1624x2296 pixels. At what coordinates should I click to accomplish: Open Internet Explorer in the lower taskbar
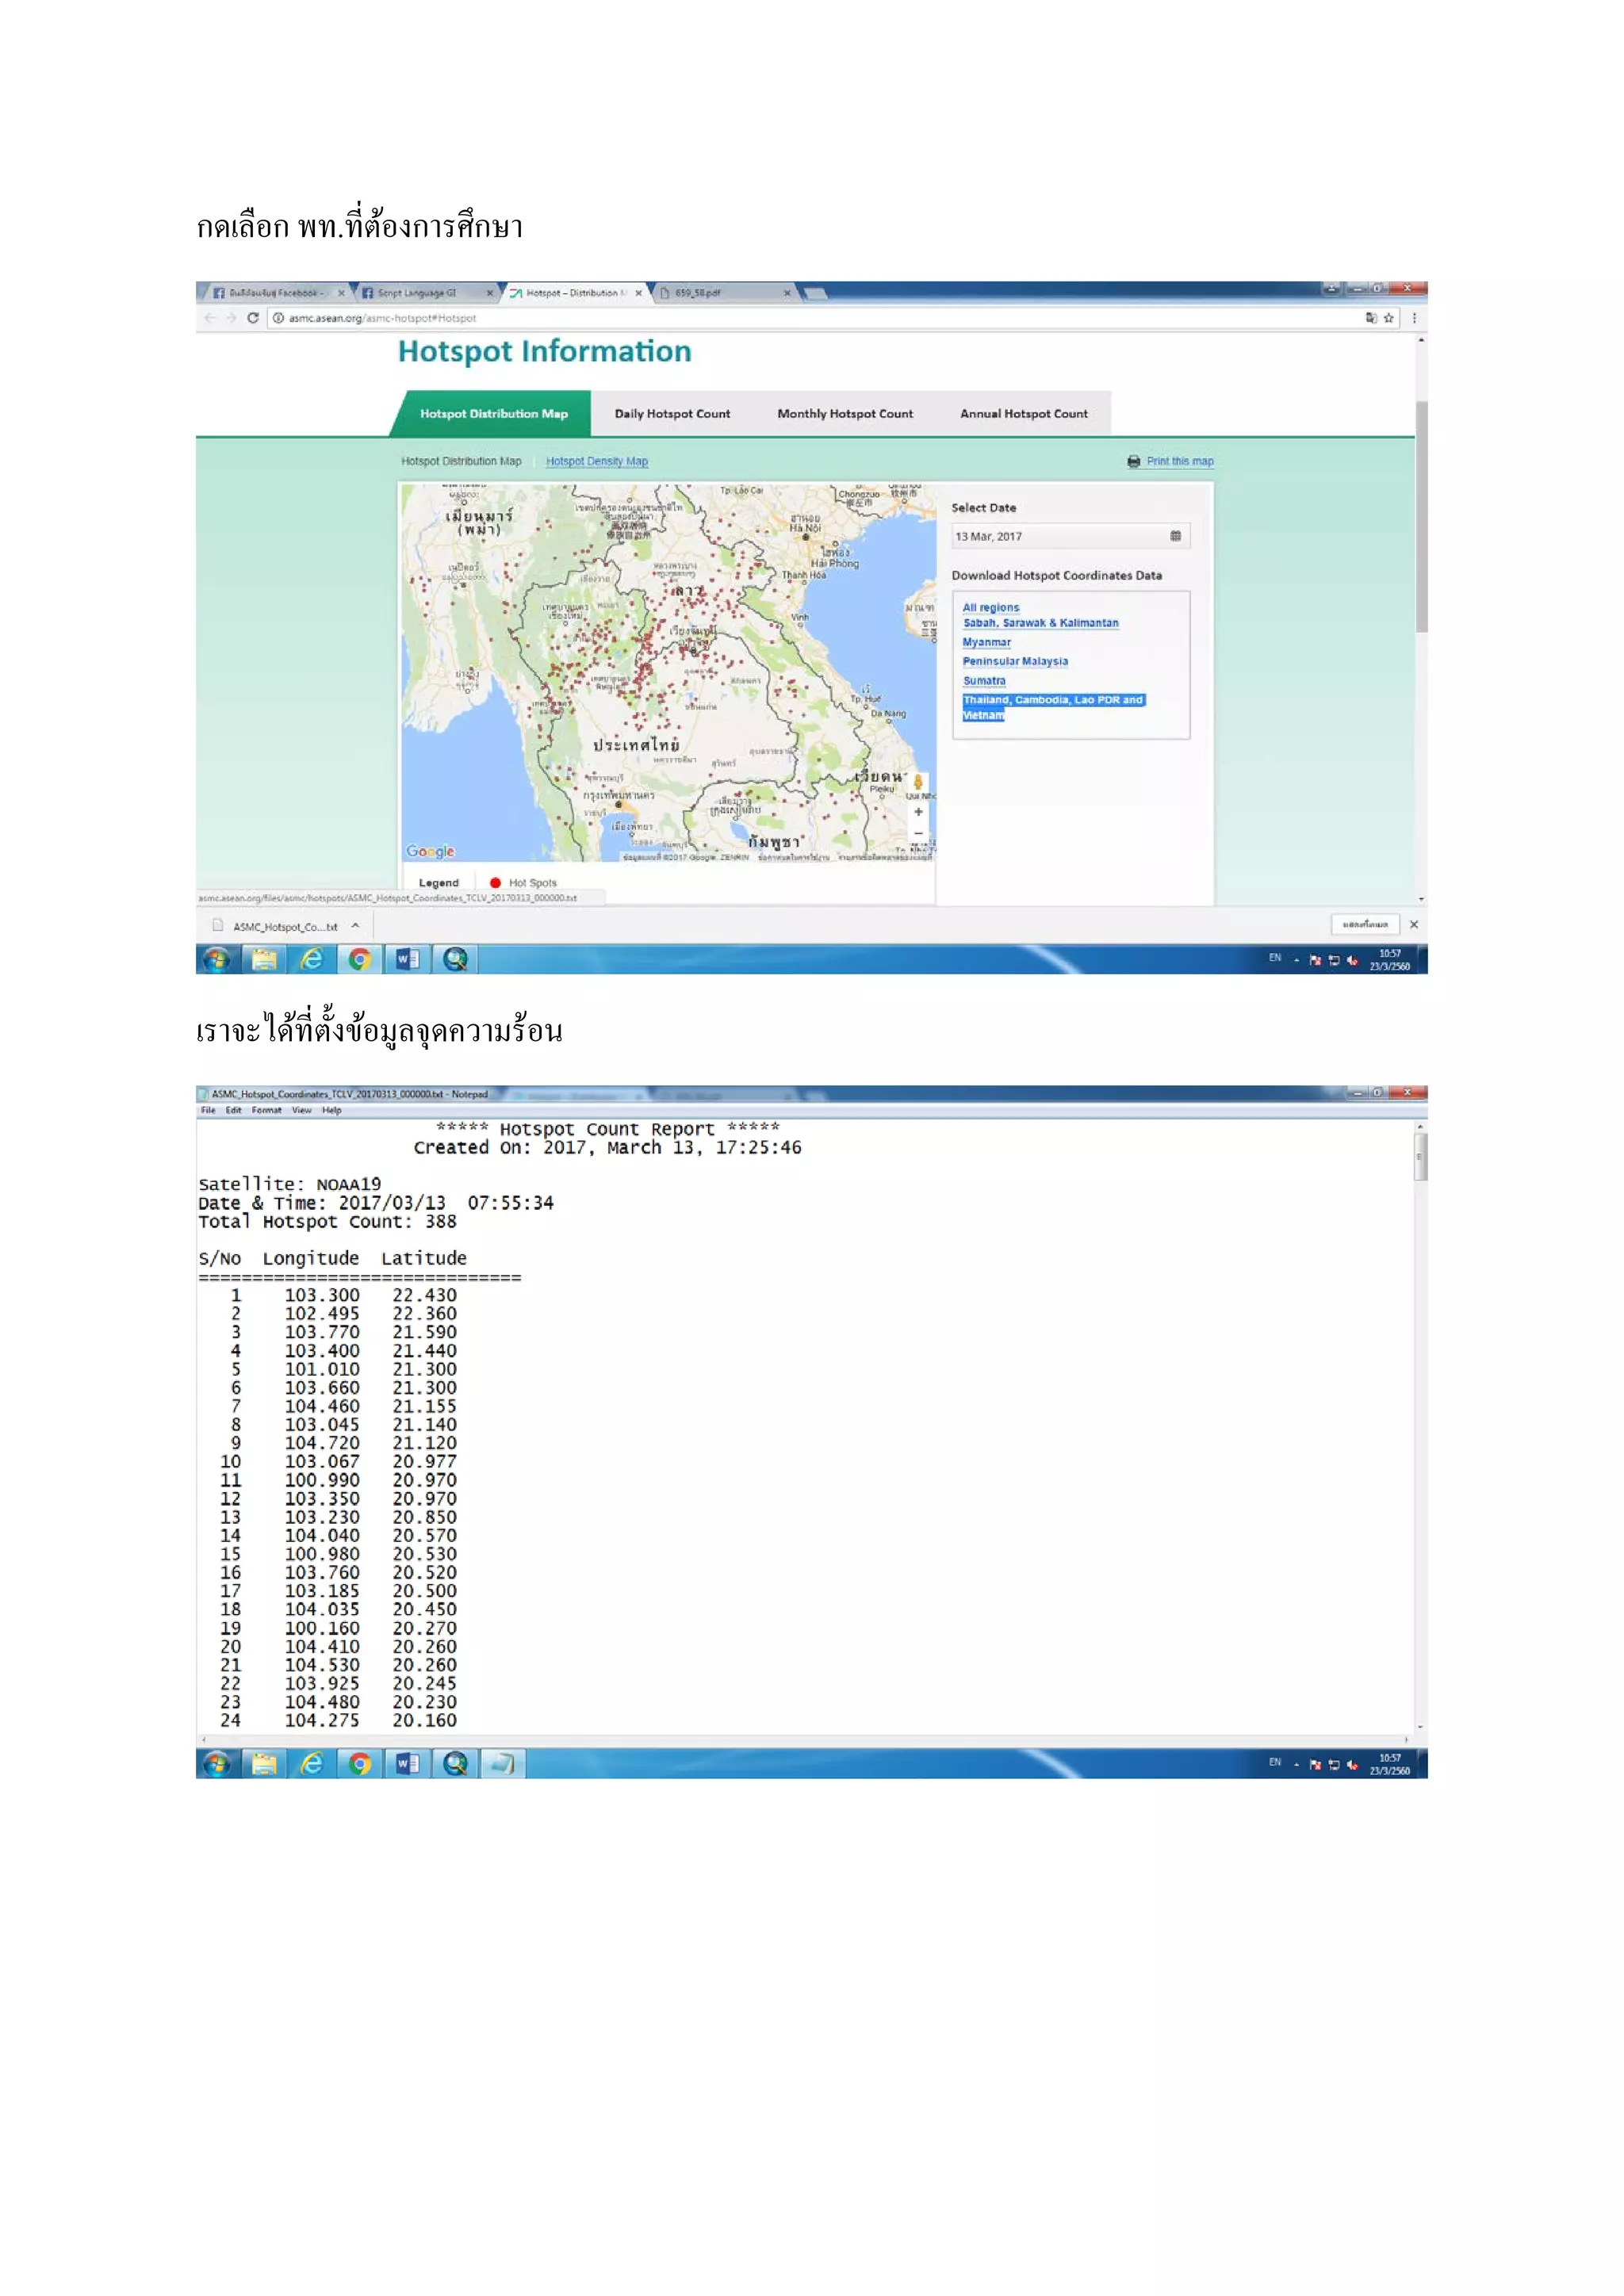pyautogui.click(x=312, y=1764)
